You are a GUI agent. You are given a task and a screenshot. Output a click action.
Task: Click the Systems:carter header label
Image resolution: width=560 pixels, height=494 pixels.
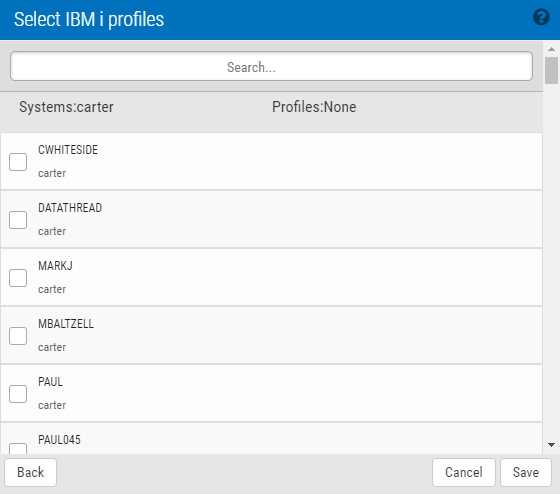[66, 107]
